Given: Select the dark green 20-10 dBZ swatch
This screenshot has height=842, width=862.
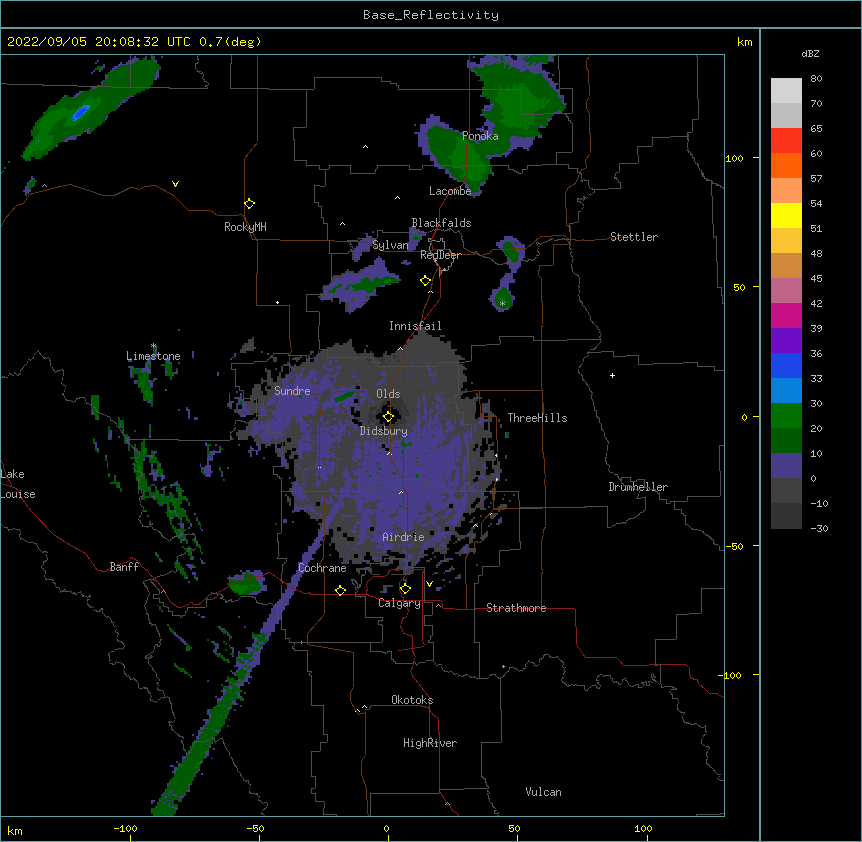Looking at the screenshot, I should click(786, 440).
